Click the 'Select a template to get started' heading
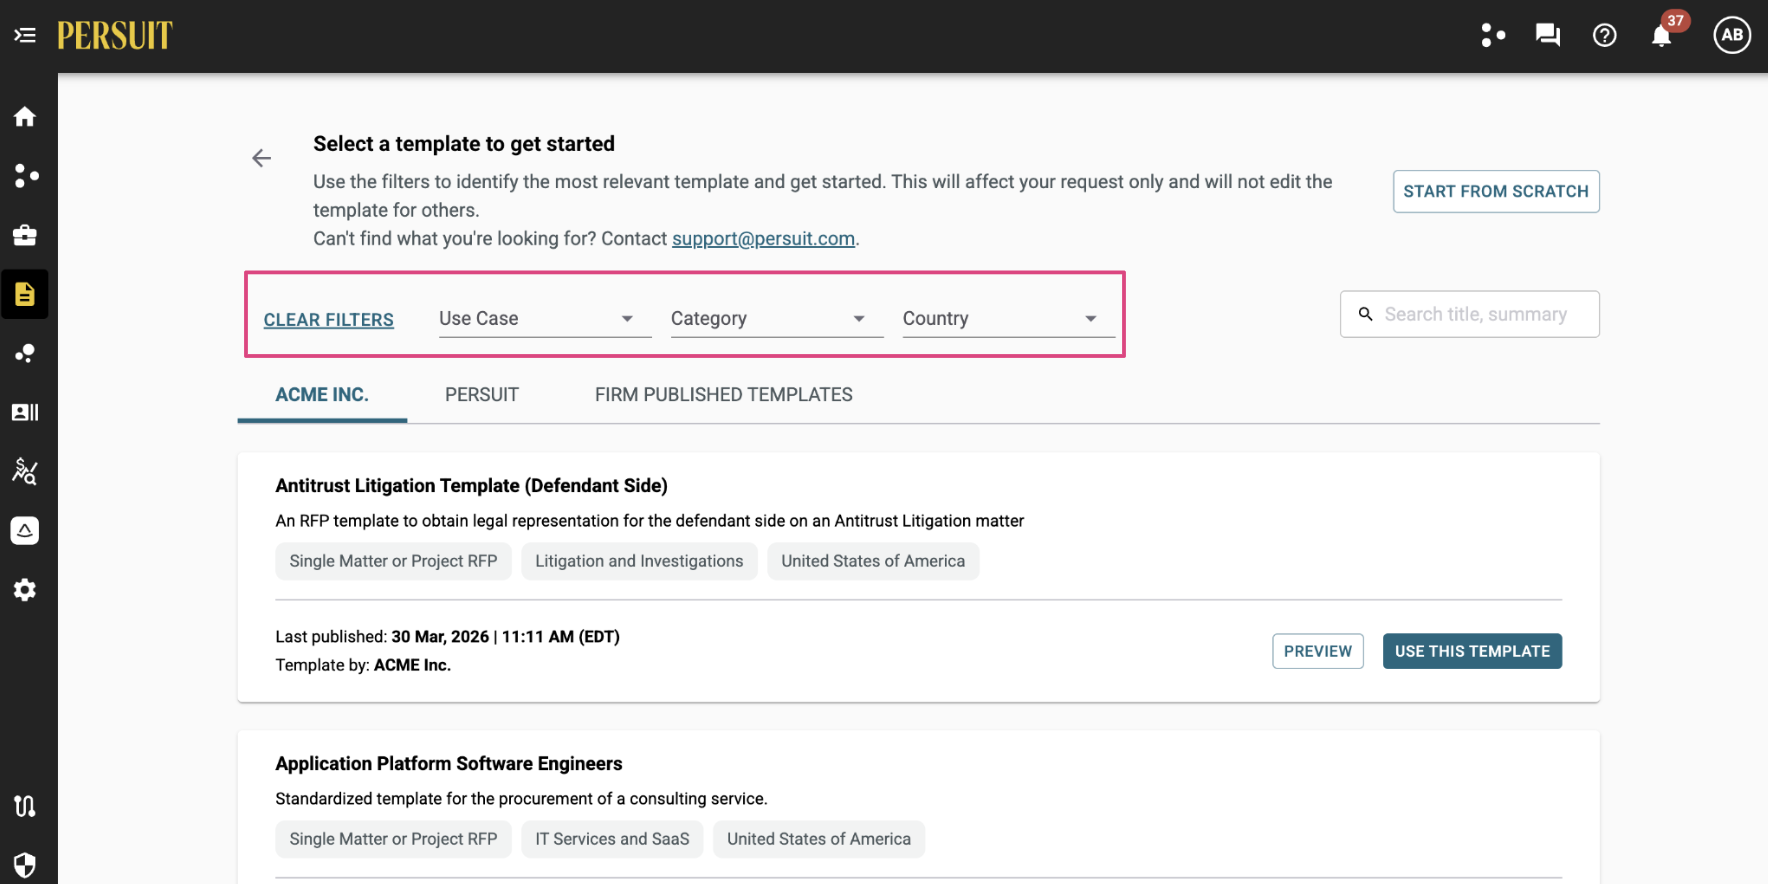This screenshot has width=1768, height=884. 464,144
